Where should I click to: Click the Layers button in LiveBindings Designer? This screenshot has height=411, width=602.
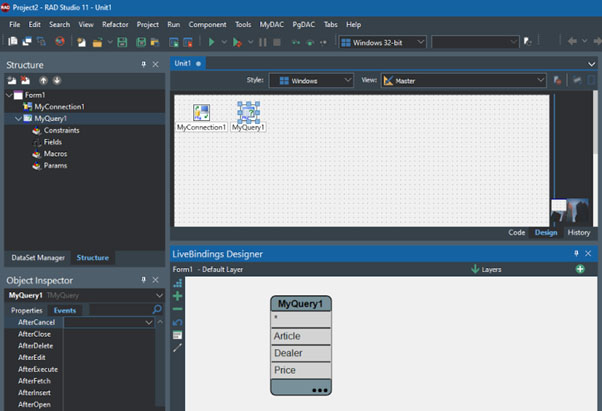pyautogui.click(x=486, y=269)
